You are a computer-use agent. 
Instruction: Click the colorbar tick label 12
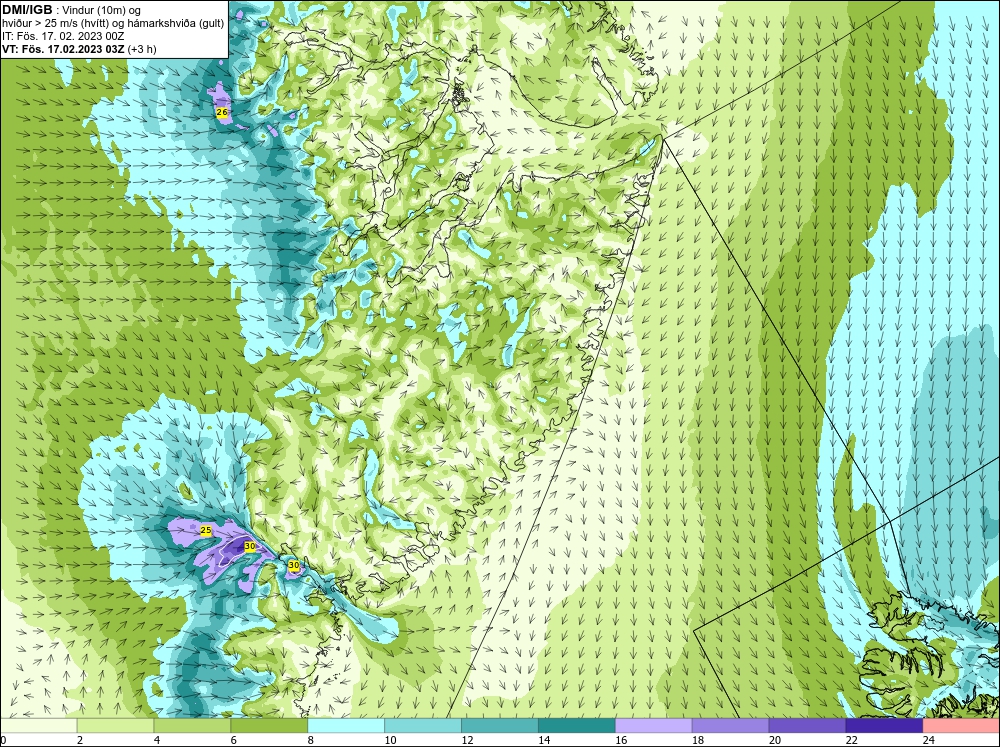point(467,740)
